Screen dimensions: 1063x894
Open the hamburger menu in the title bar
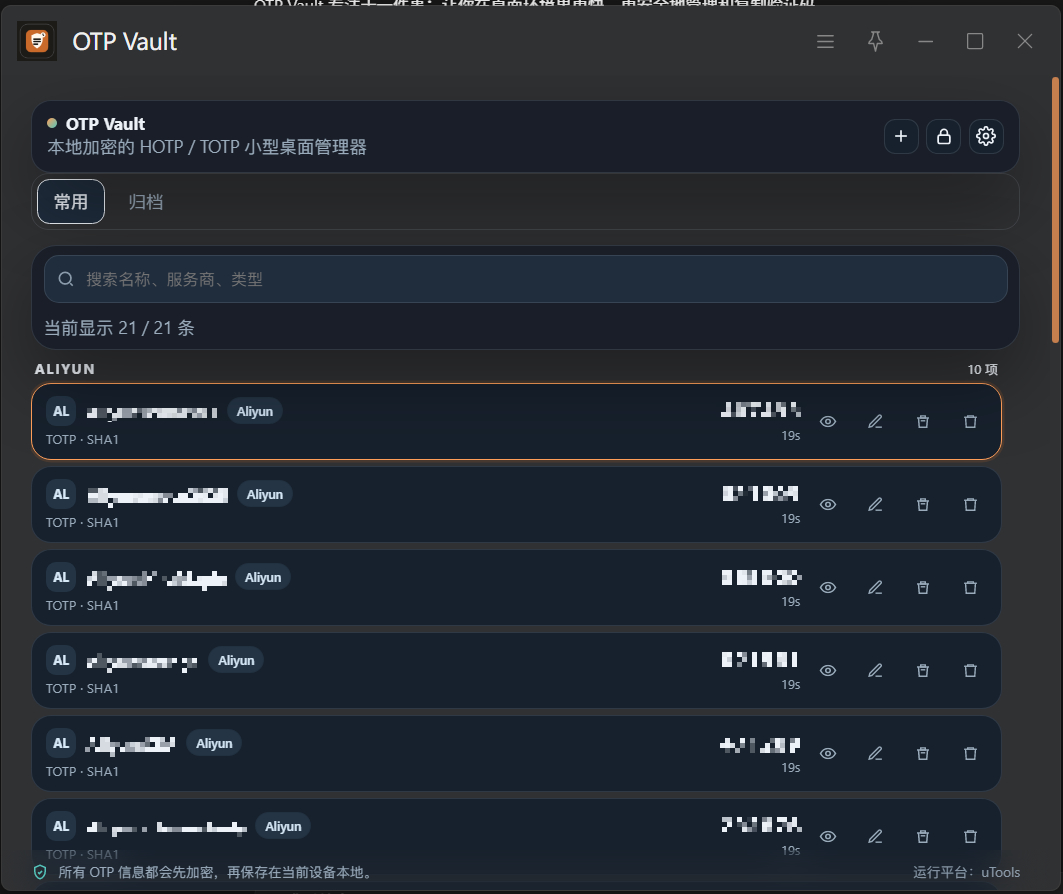coord(825,41)
